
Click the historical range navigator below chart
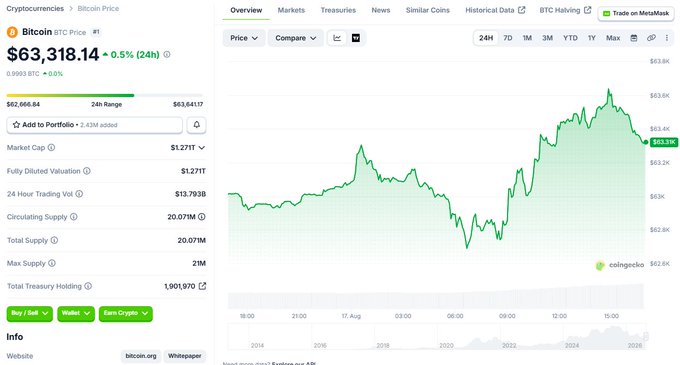[x=437, y=337]
